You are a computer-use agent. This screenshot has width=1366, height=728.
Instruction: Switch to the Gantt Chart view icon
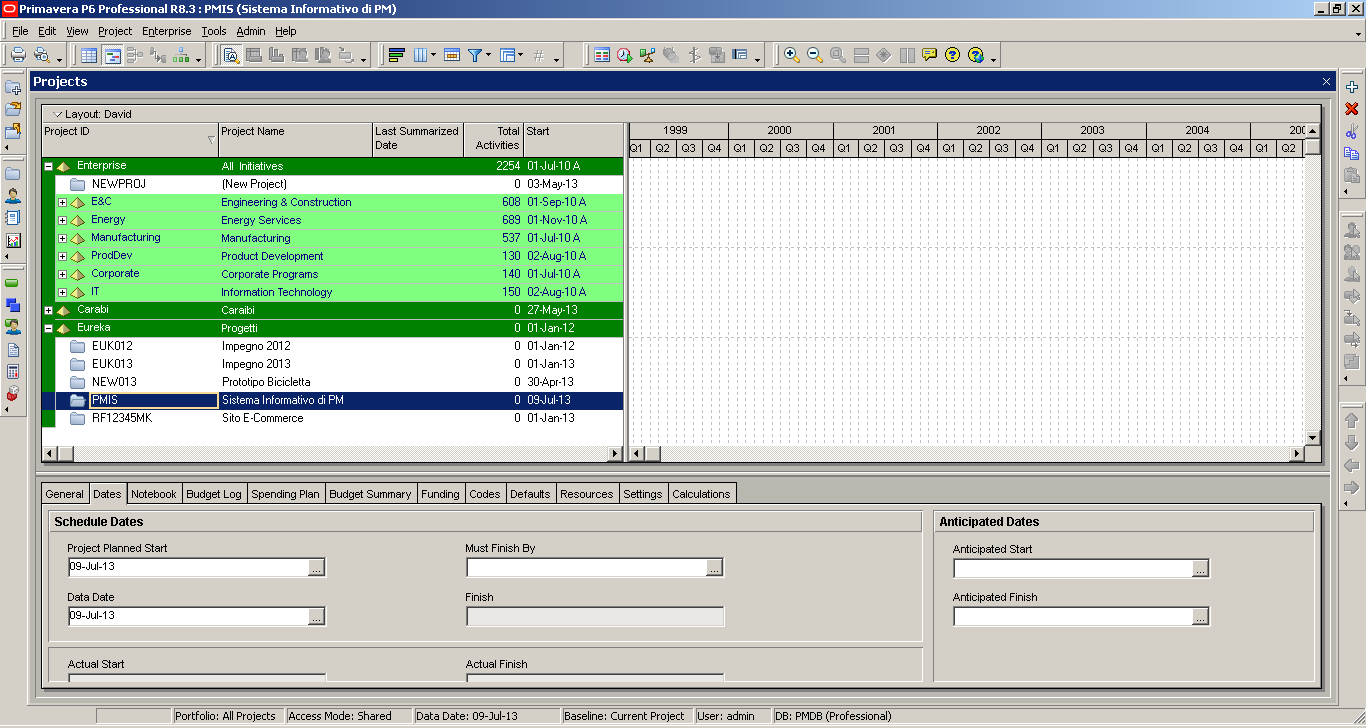click(x=113, y=56)
